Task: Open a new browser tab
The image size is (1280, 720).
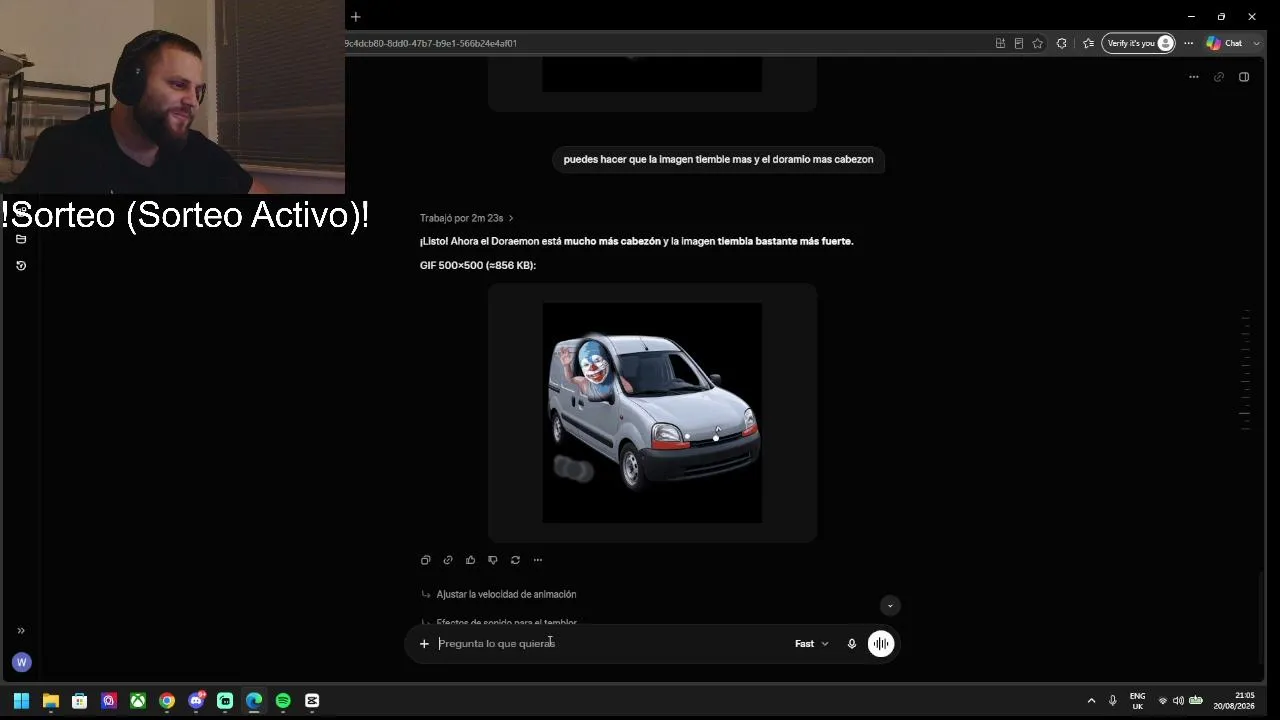Action: point(355,17)
